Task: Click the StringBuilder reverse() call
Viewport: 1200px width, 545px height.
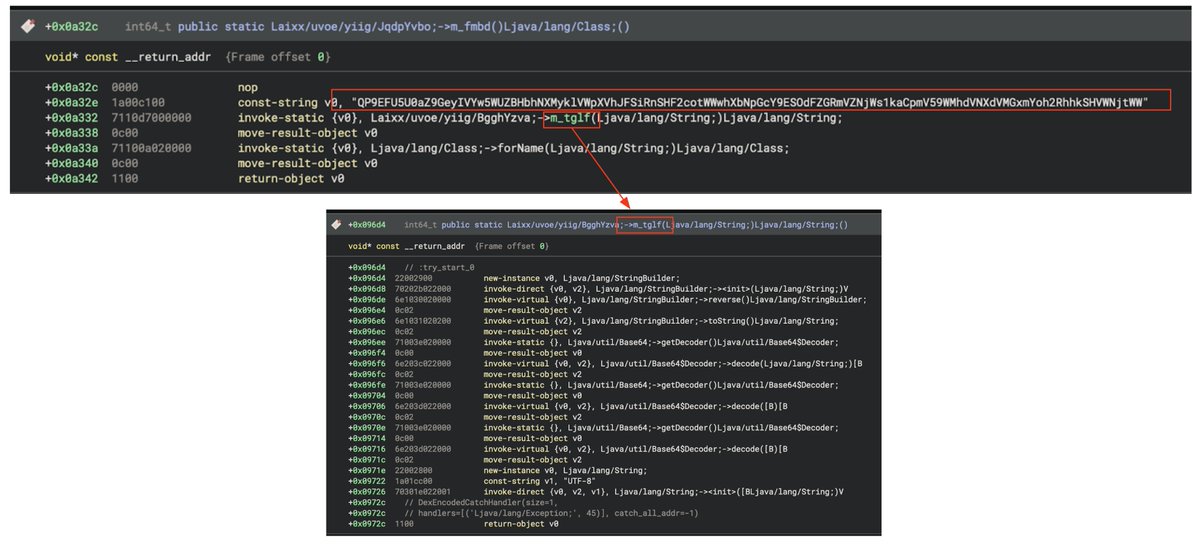Action: (675, 299)
